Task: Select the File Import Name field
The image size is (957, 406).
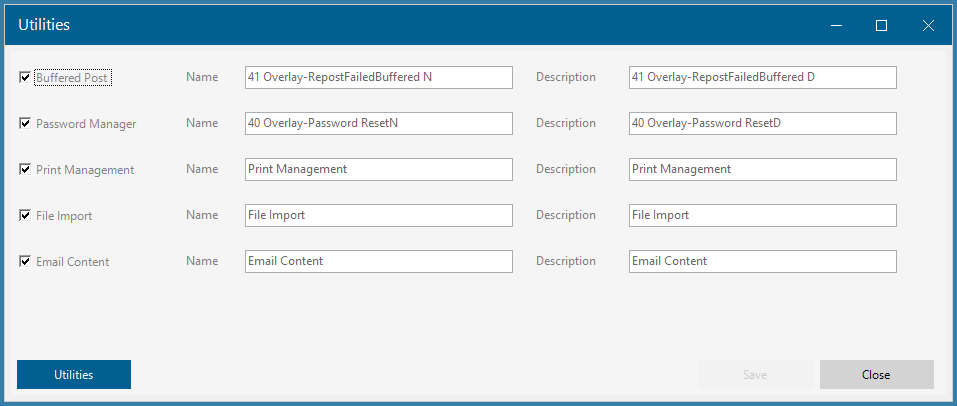Action: tap(378, 216)
